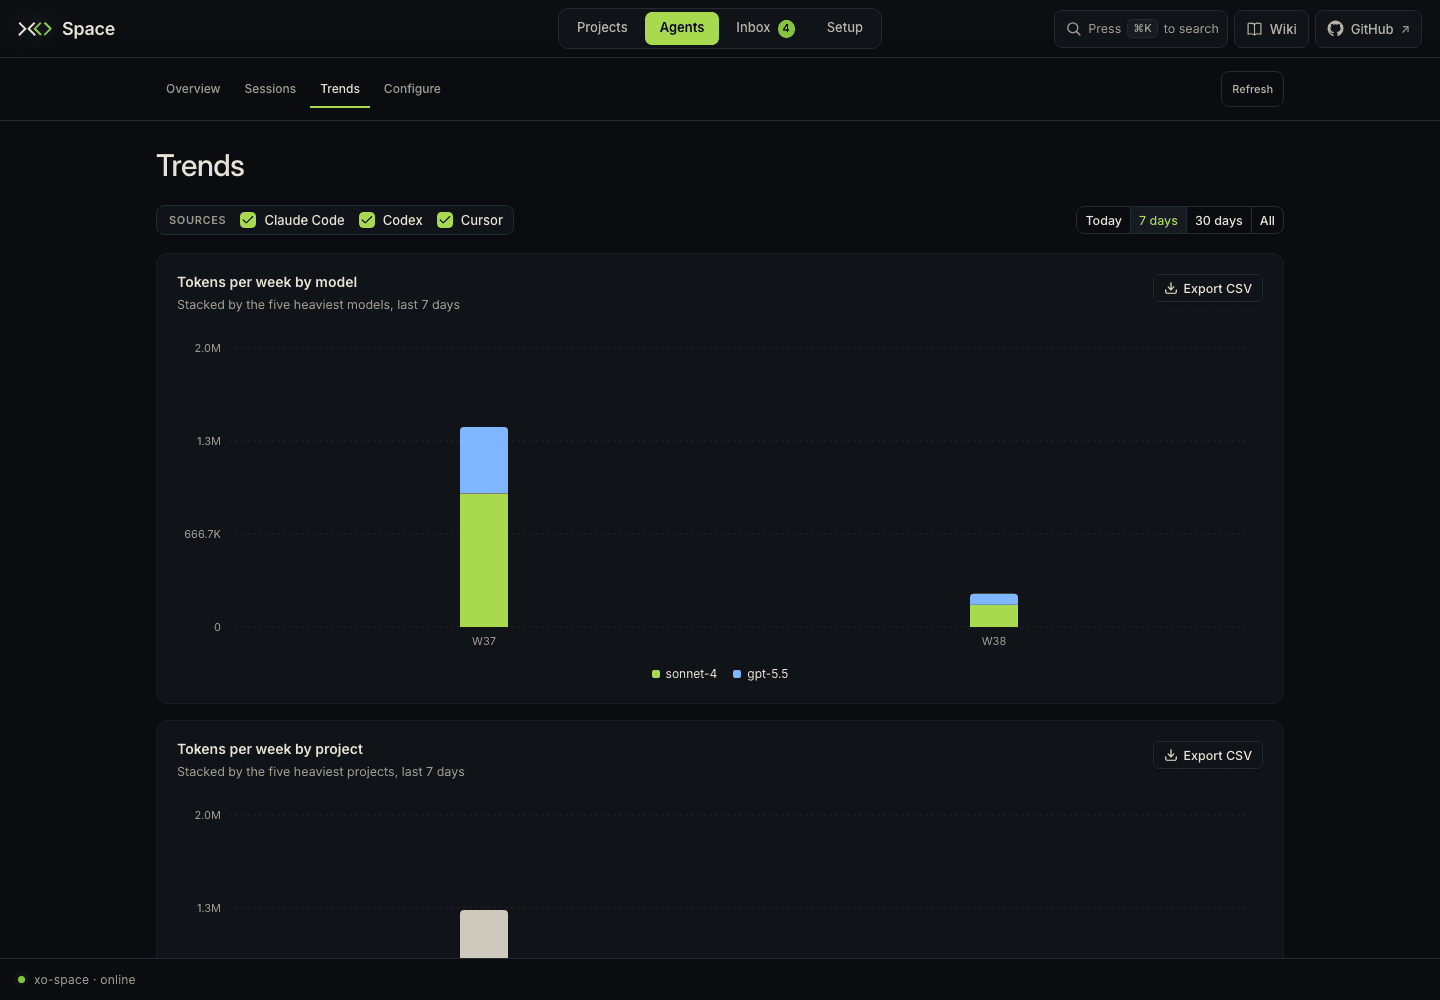The height and width of the screenshot is (1000, 1440).
Task: Toggle the Cursor source checkbox
Action: coord(445,220)
